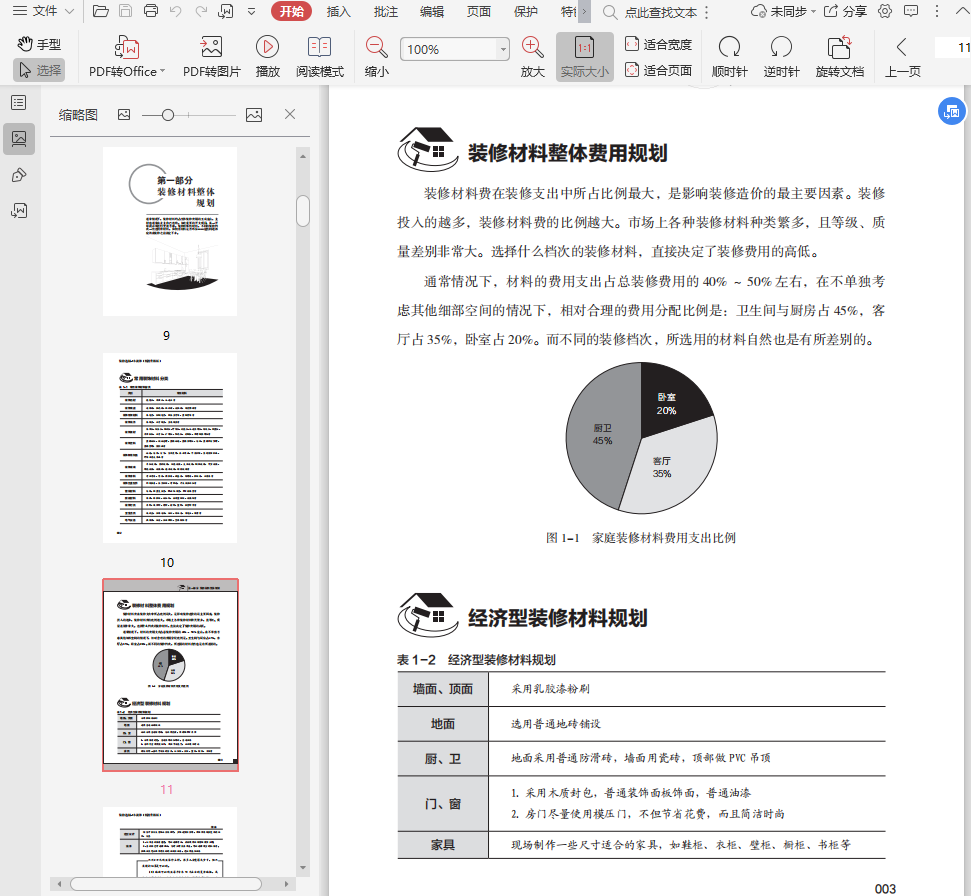Select 适合页面 fit page option
Image resolution: width=971 pixels, height=896 pixels.
click(658, 70)
